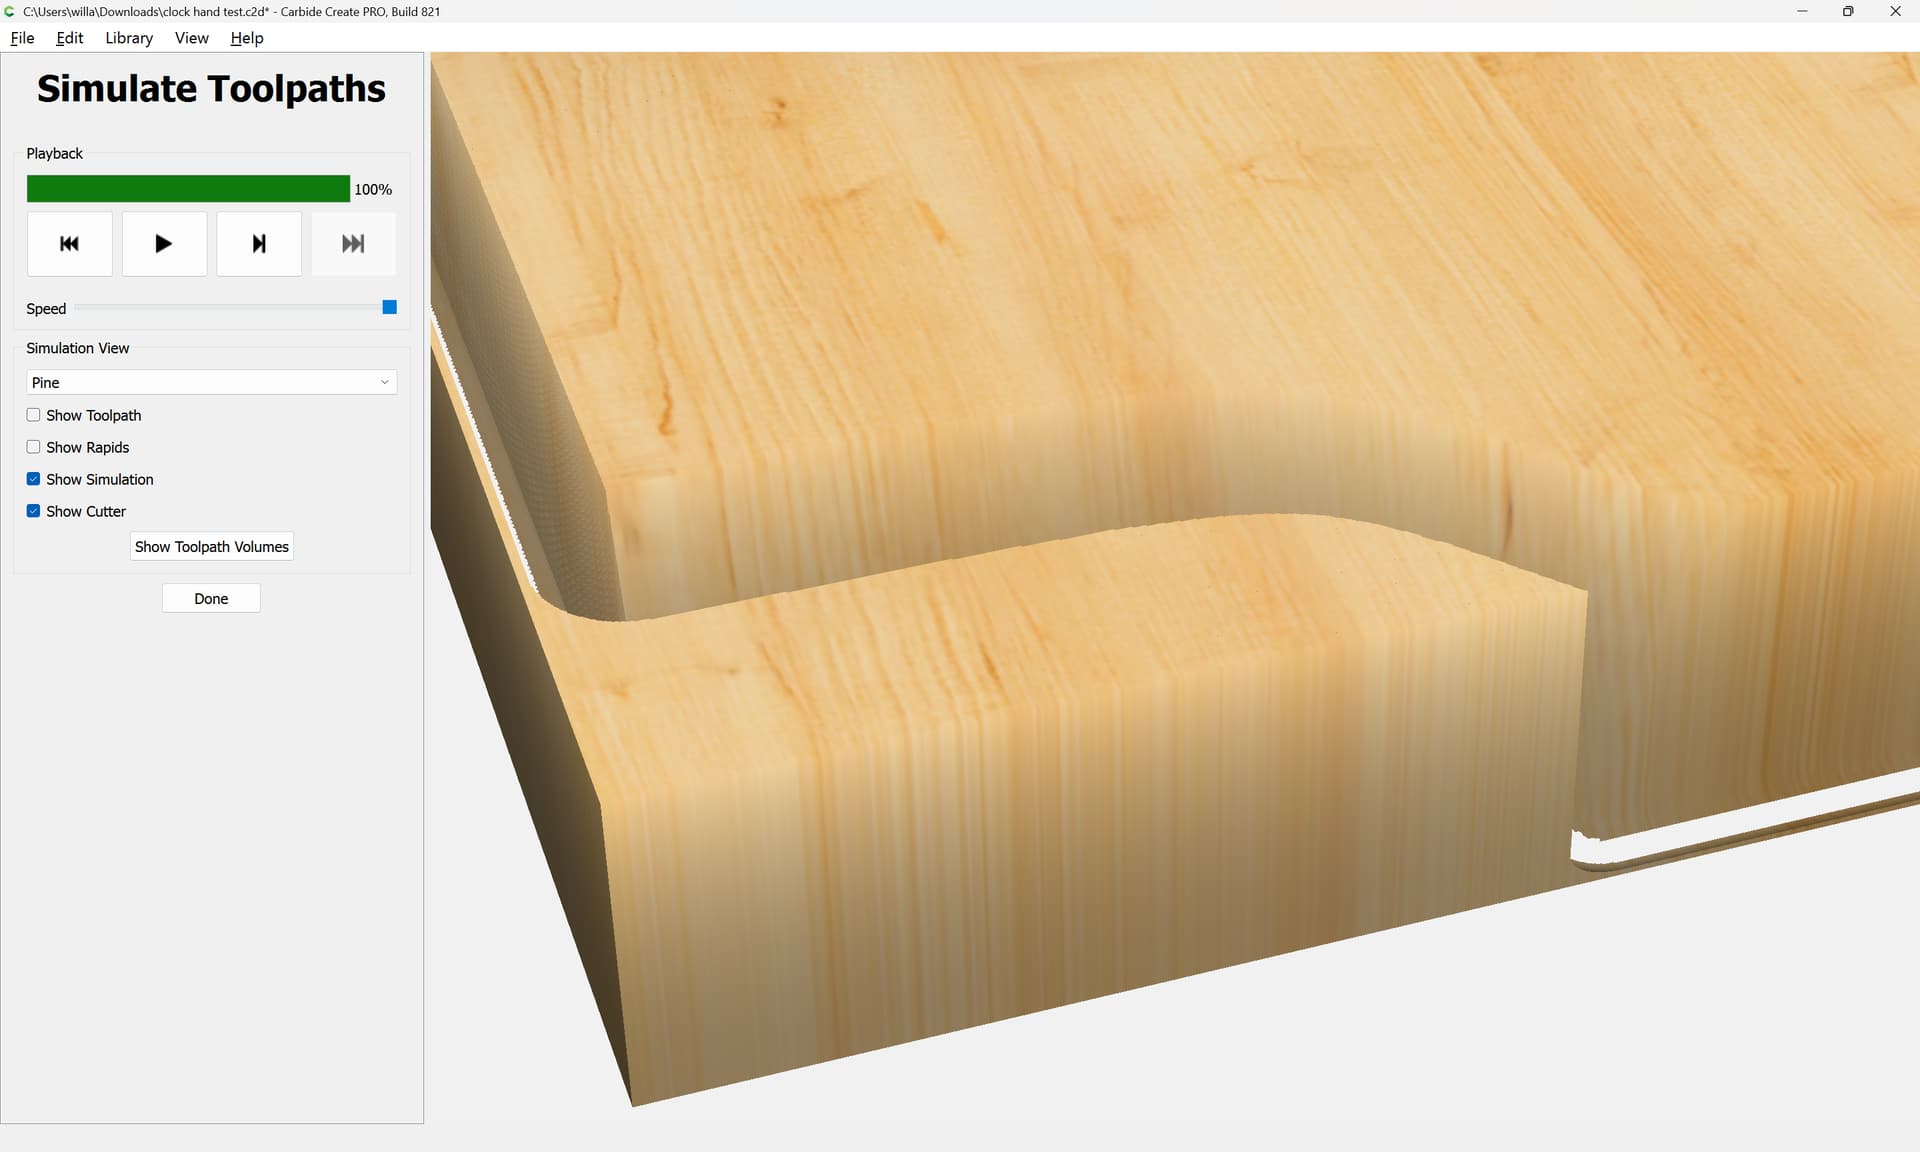Enable the Show Toolpath checkbox
This screenshot has height=1152, width=1920.
(34, 415)
